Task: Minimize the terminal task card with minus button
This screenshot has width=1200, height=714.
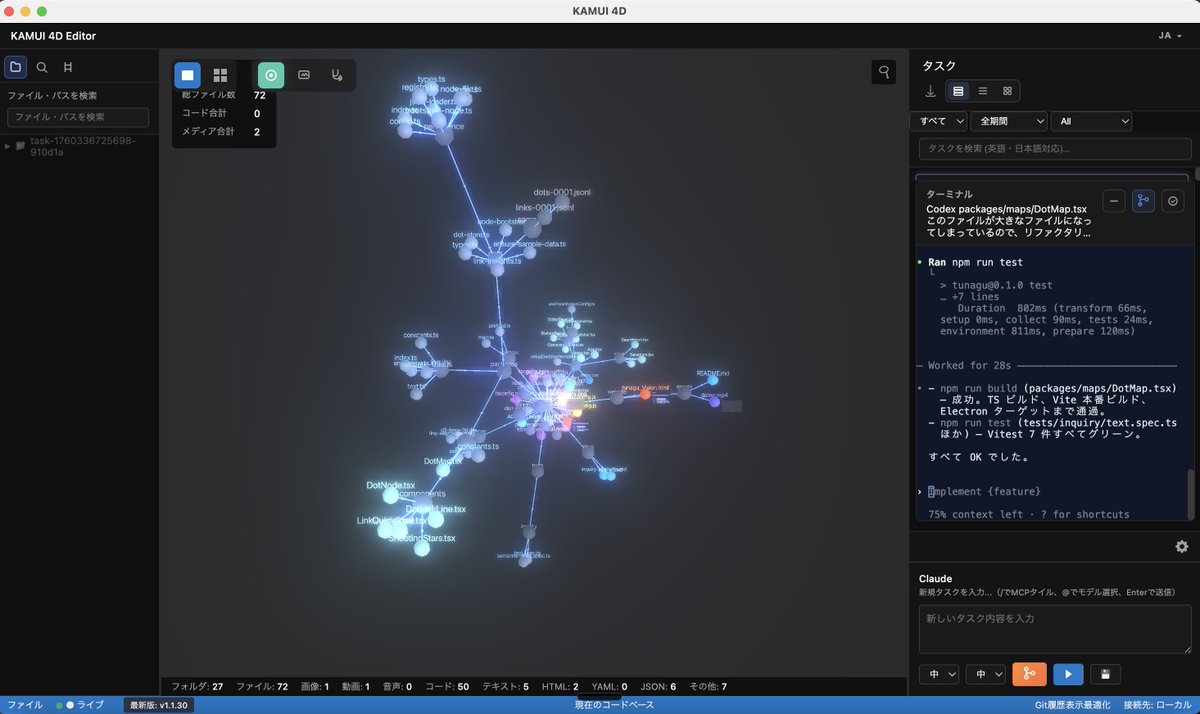Action: [x=1114, y=201]
